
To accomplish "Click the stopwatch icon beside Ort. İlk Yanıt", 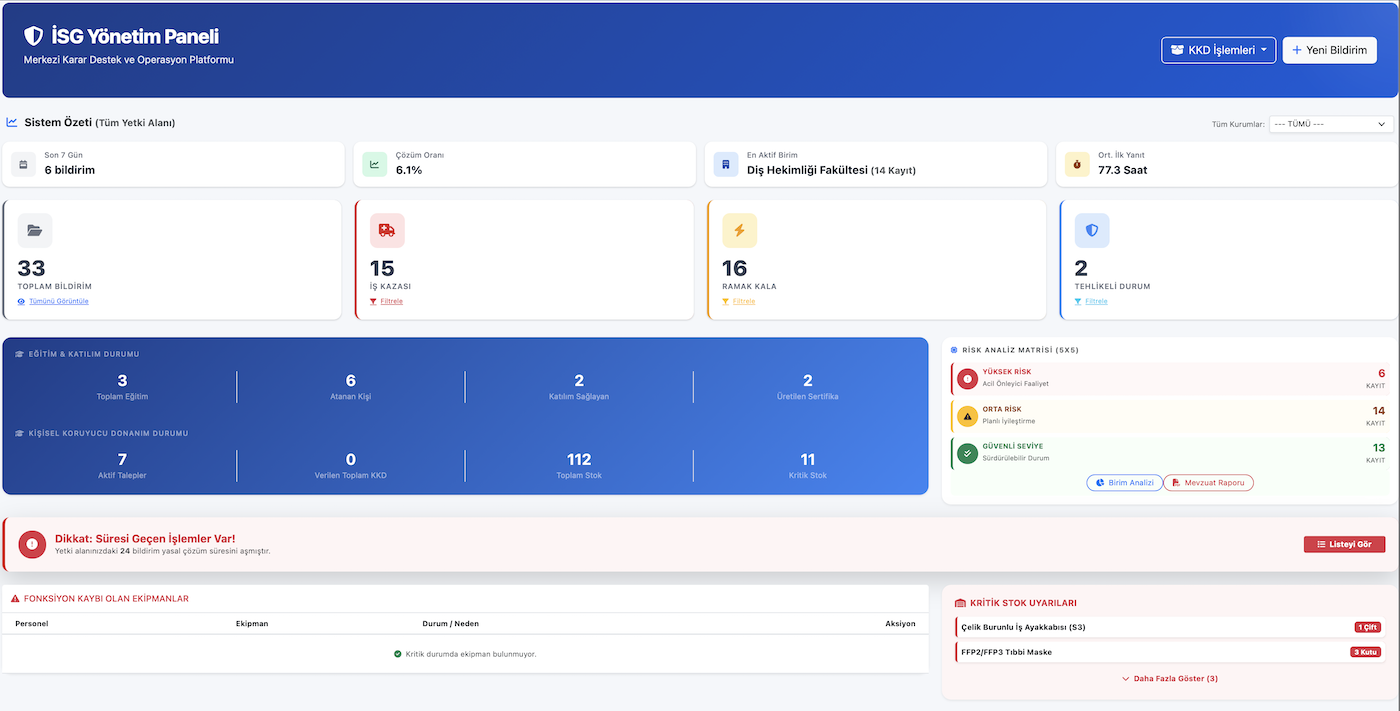I will pos(1077,164).
